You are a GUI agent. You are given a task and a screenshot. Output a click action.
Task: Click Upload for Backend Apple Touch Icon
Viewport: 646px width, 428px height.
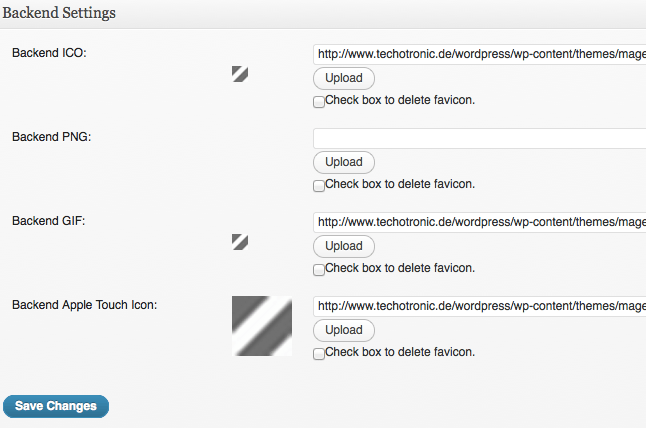344,330
